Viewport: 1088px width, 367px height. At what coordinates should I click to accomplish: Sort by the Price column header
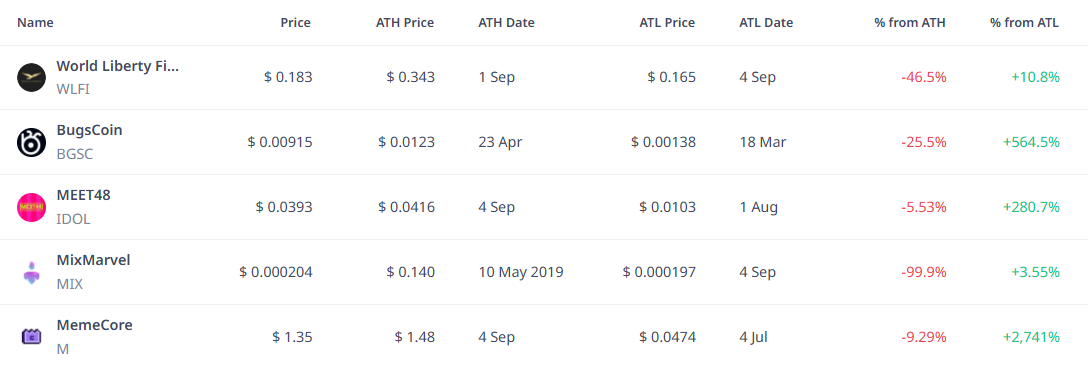(296, 23)
